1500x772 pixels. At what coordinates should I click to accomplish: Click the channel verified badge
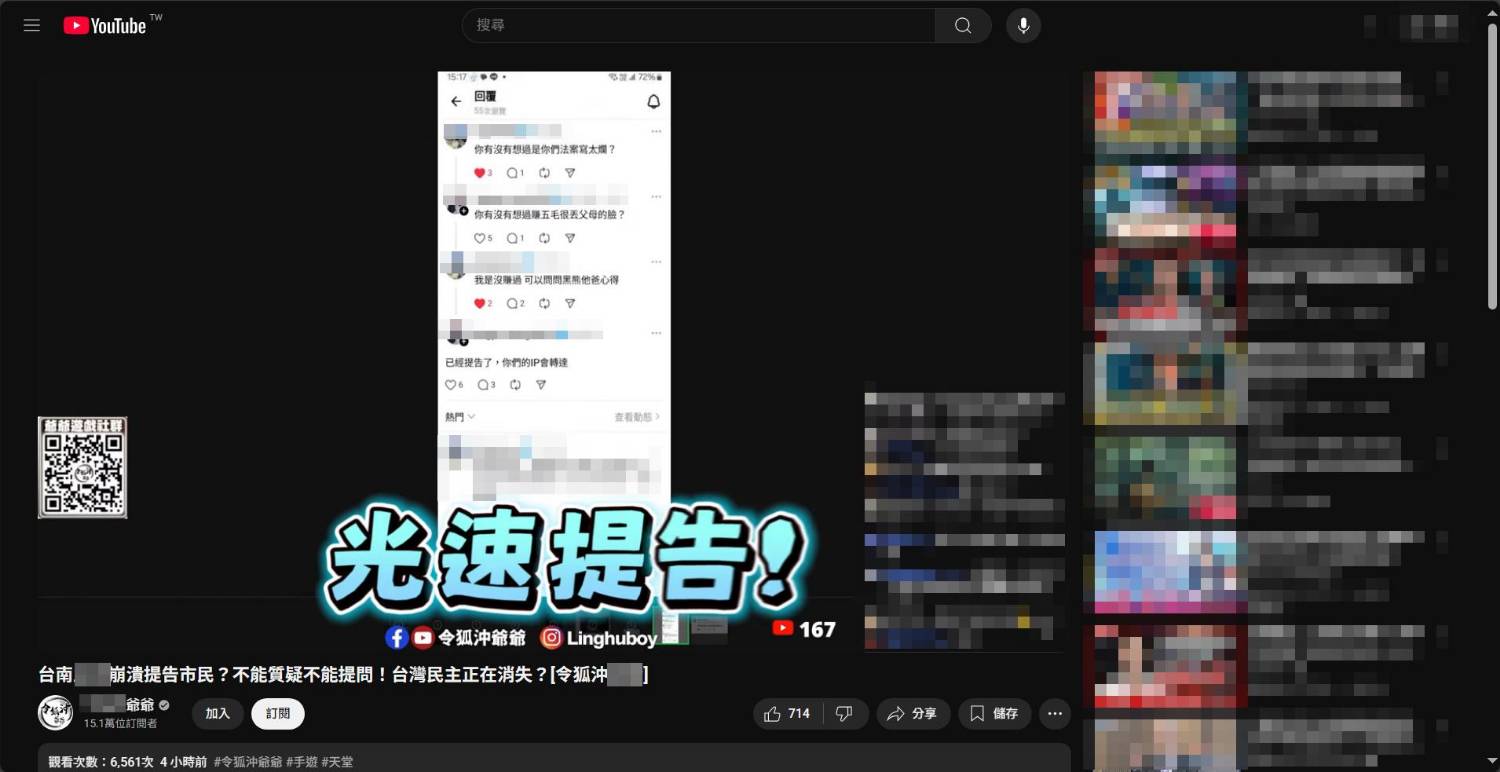click(164, 705)
